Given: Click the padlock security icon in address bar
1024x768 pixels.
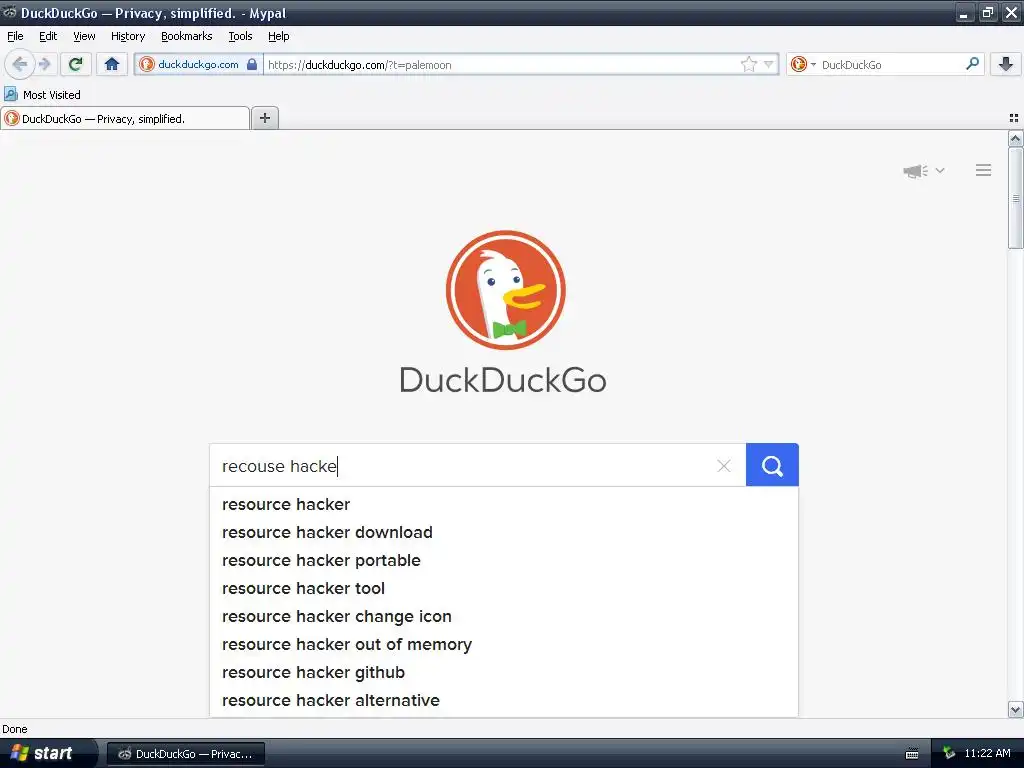Looking at the screenshot, I should coord(252,64).
